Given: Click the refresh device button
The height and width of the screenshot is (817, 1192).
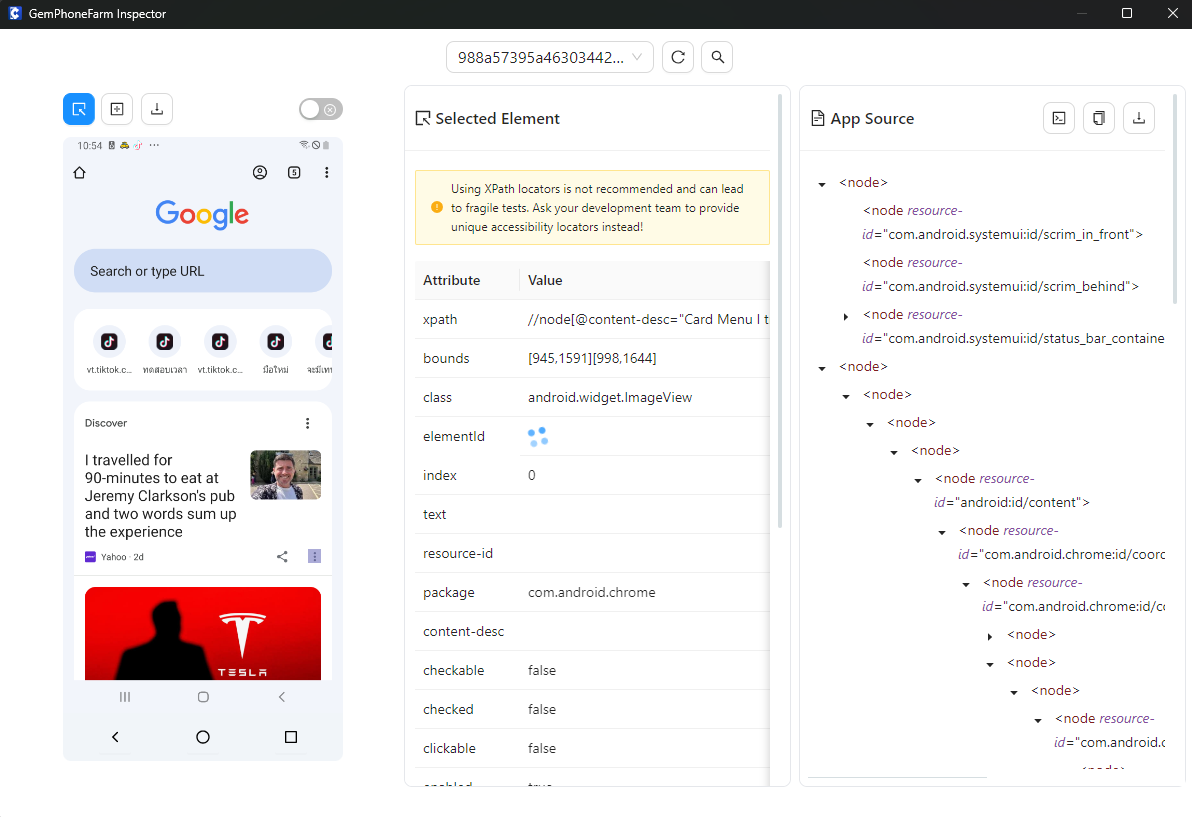Looking at the screenshot, I should tap(677, 57).
